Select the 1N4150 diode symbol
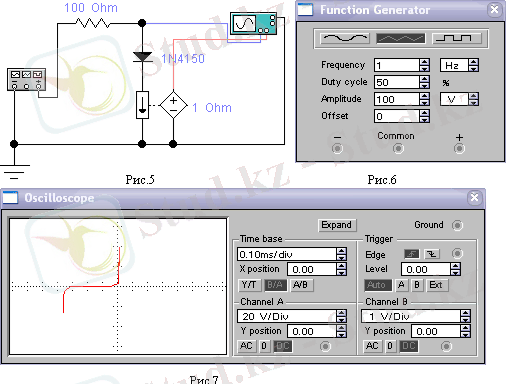 pyautogui.click(x=142, y=57)
